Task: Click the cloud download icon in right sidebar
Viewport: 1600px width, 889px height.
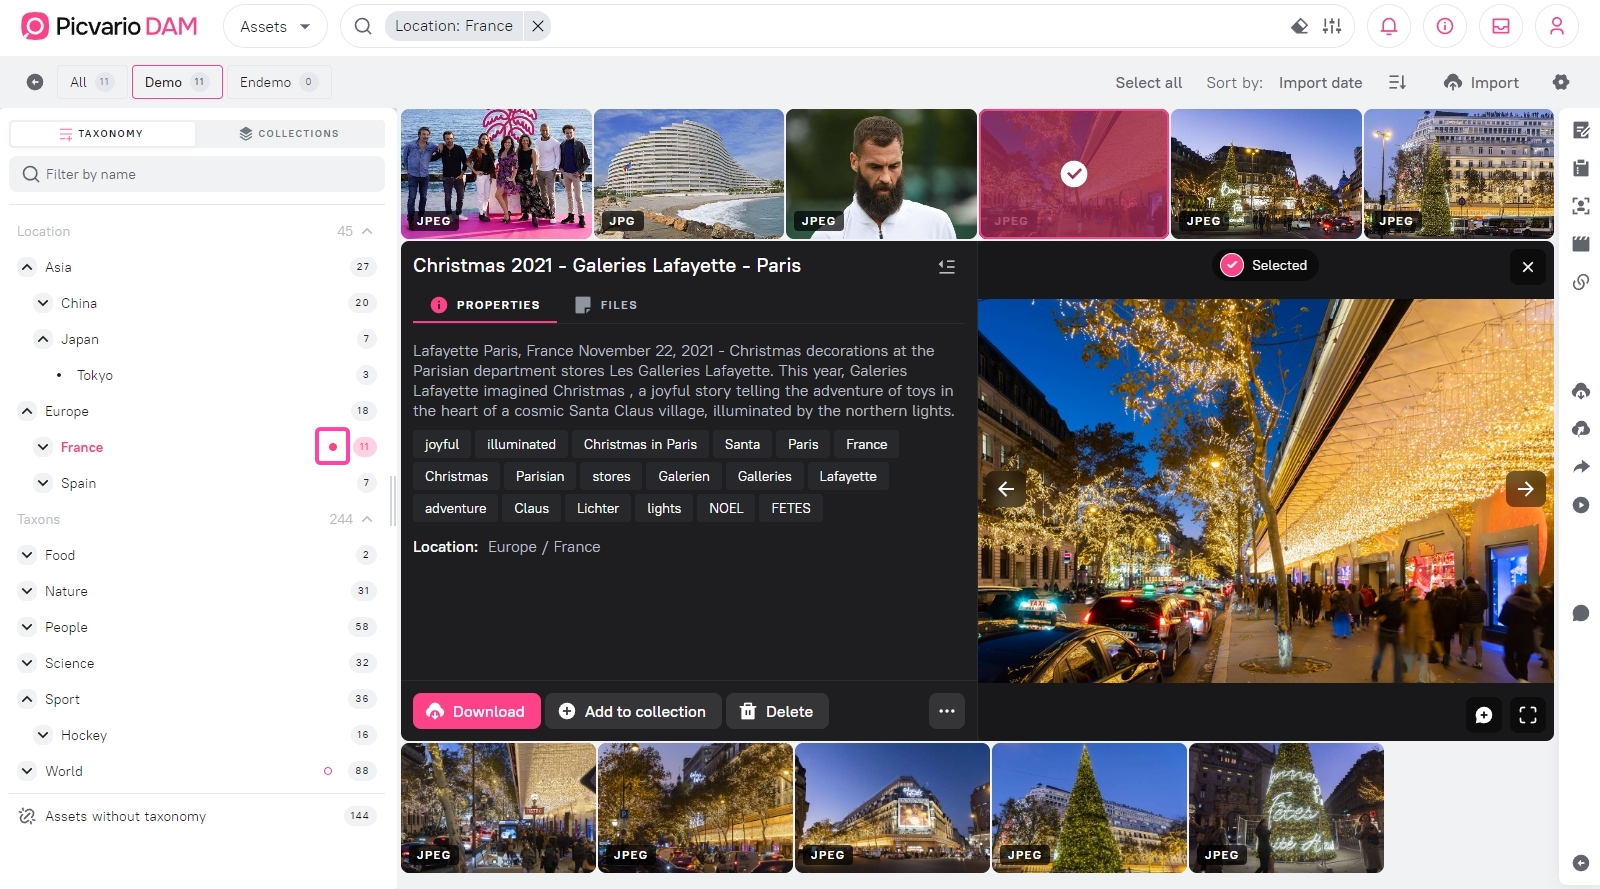Action: coord(1581,391)
